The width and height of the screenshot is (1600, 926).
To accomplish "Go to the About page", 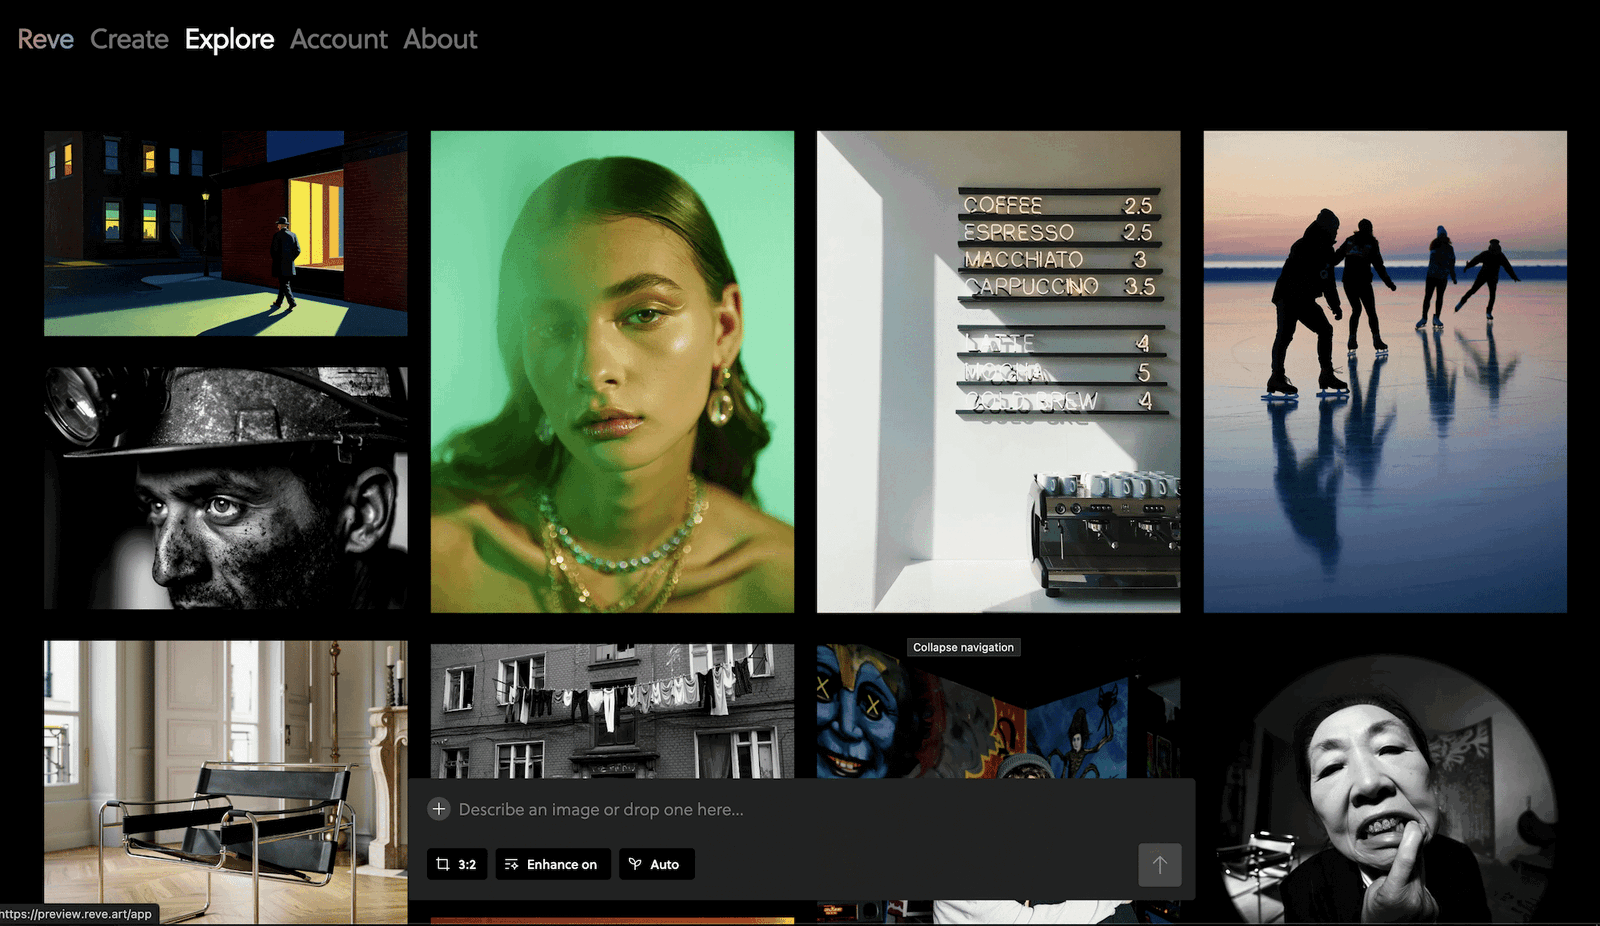I will click(x=440, y=39).
